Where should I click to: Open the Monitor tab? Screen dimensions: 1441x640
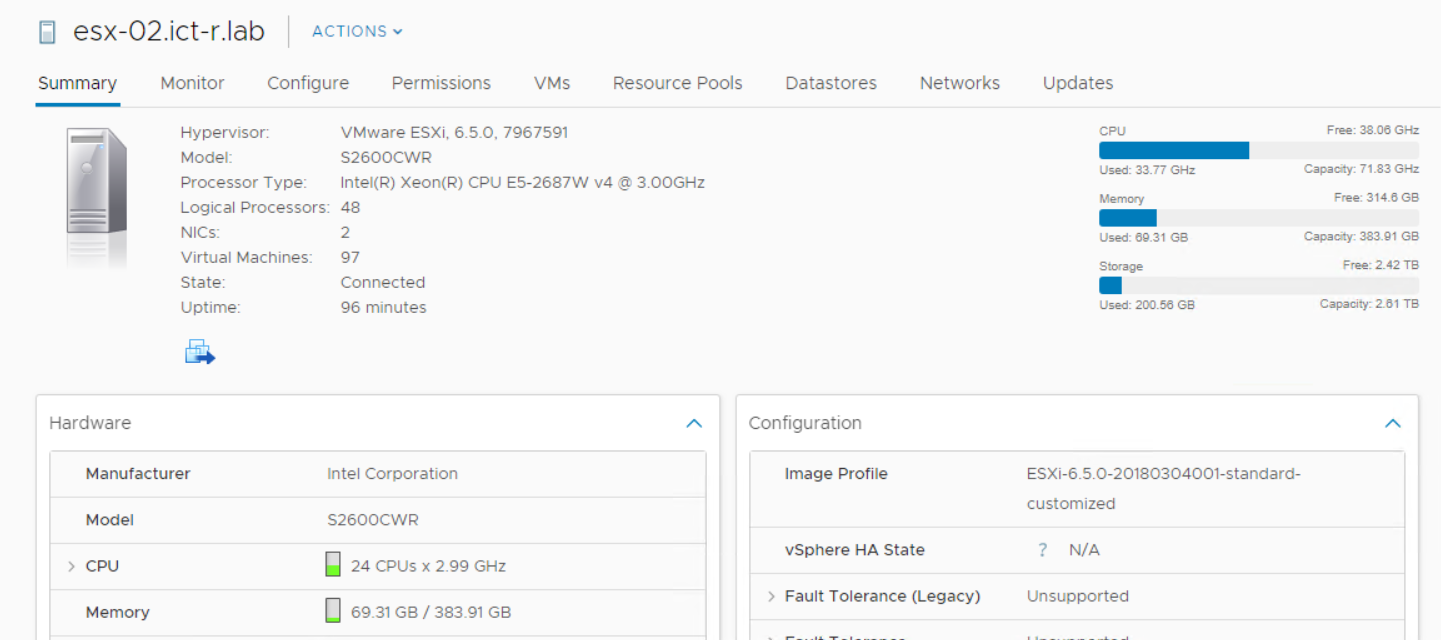[x=192, y=83]
